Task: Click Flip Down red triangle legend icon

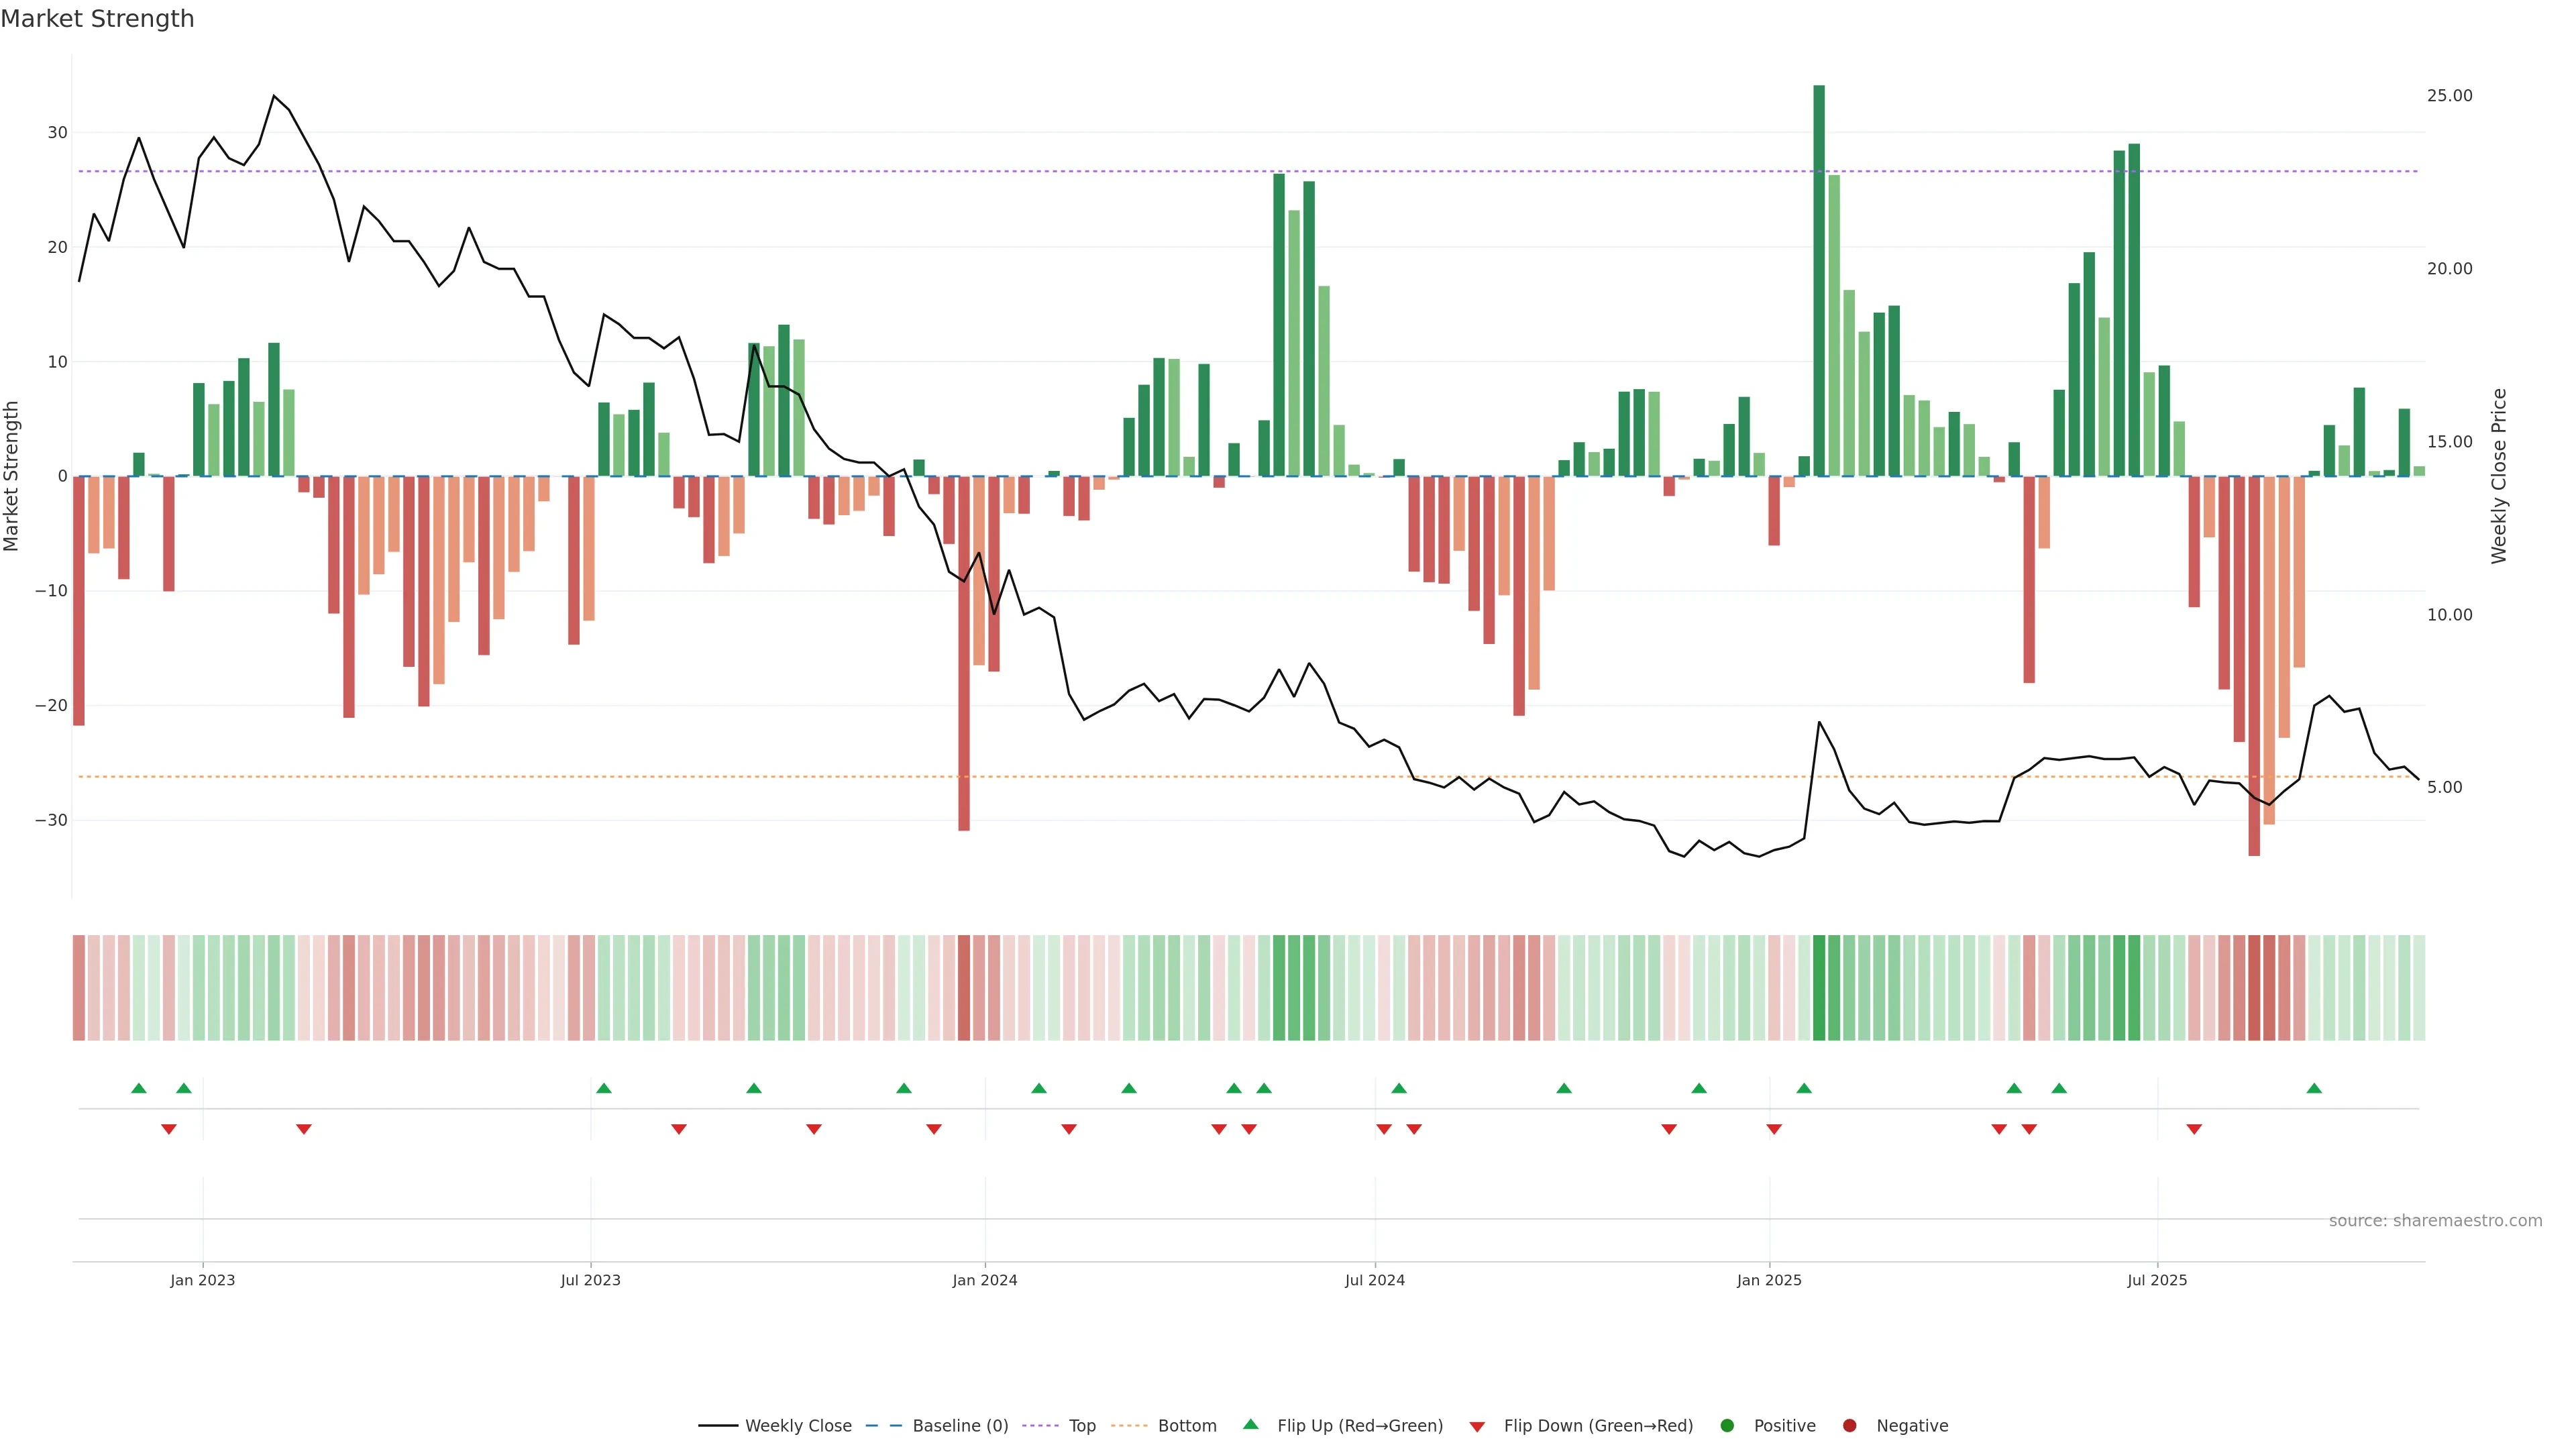Action: tap(1477, 1427)
